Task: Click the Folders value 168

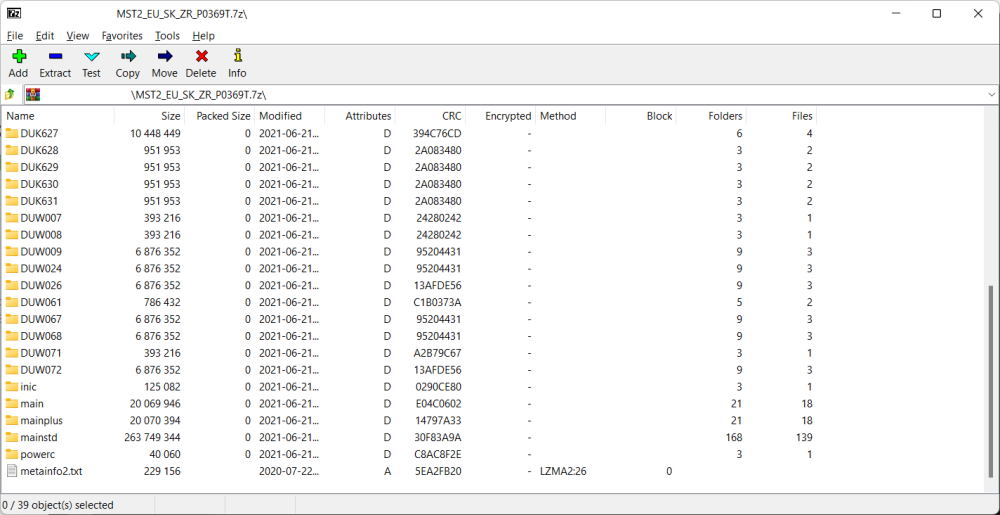Action: (x=733, y=437)
